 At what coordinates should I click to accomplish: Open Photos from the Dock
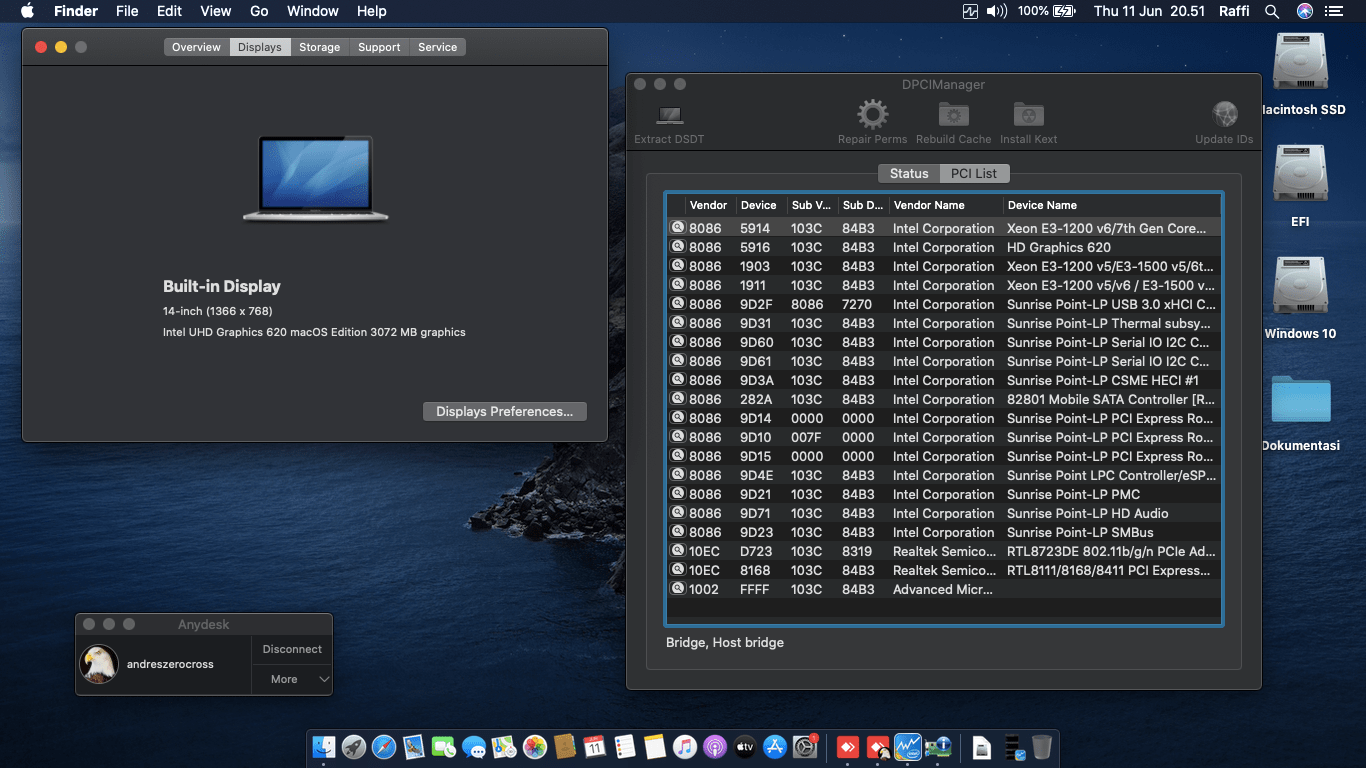(534, 747)
